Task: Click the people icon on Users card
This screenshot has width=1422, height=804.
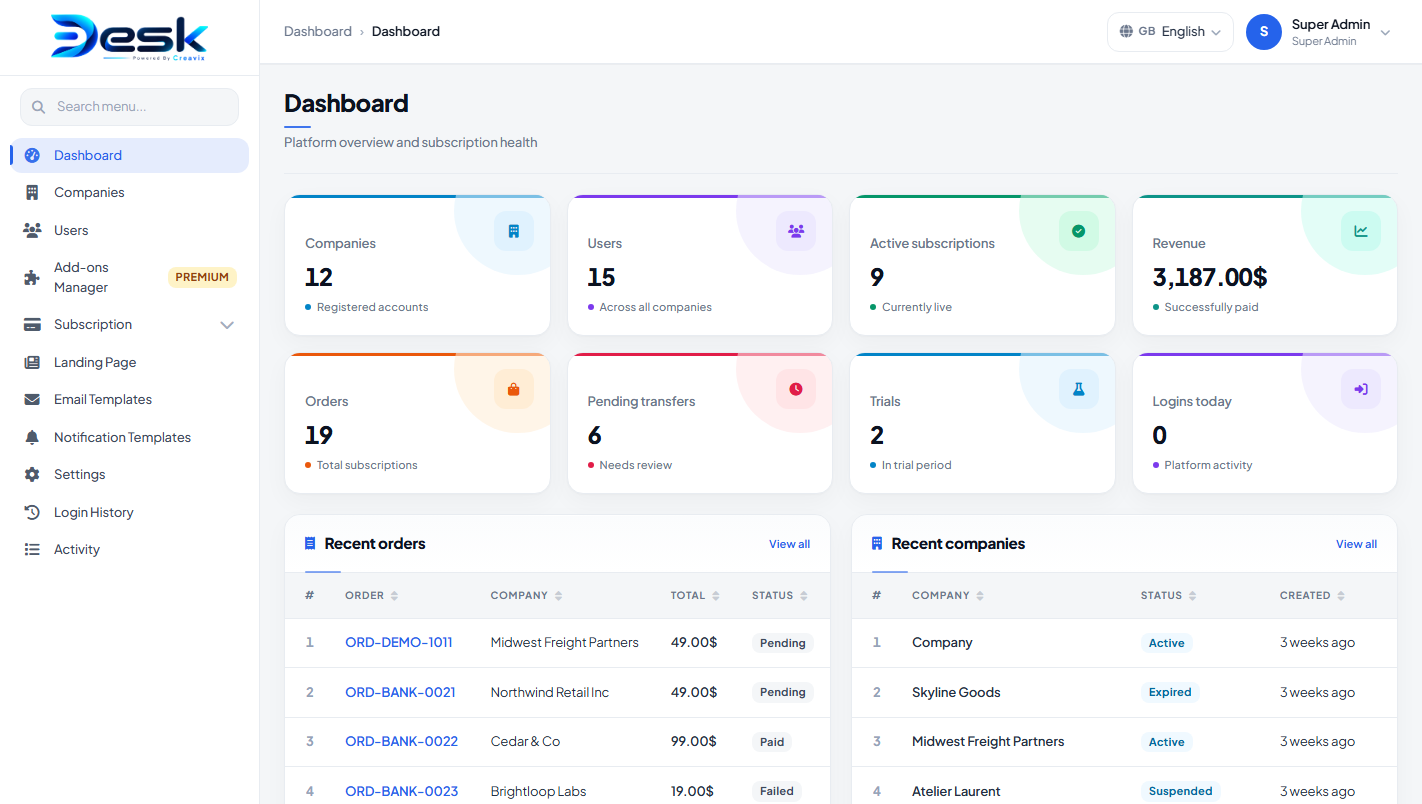Action: tap(796, 231)
